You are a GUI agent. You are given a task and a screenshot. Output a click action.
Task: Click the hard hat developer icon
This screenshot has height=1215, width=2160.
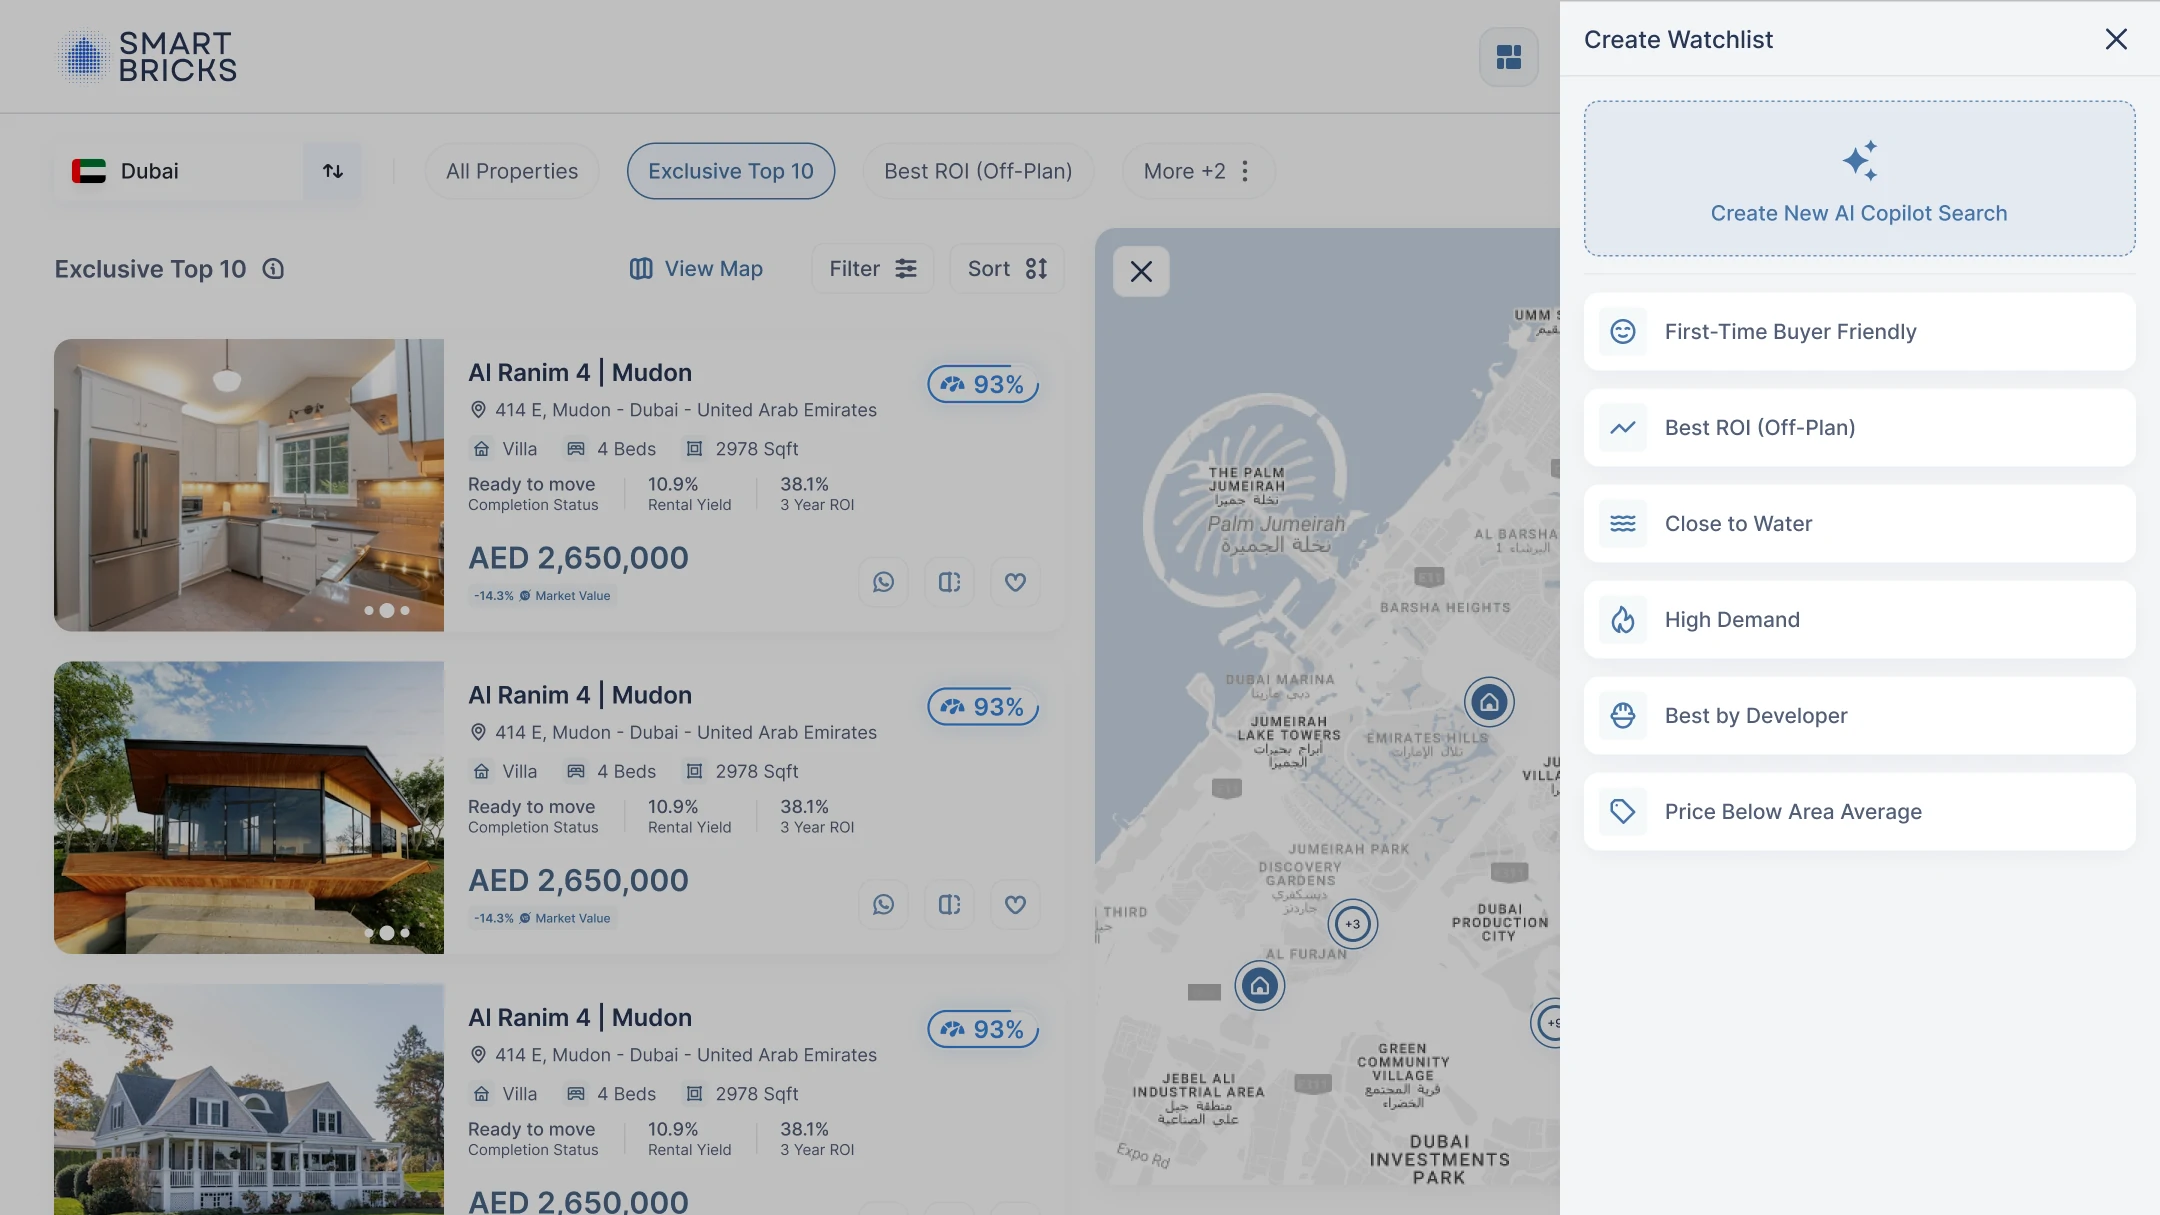tap(1623, 716)
